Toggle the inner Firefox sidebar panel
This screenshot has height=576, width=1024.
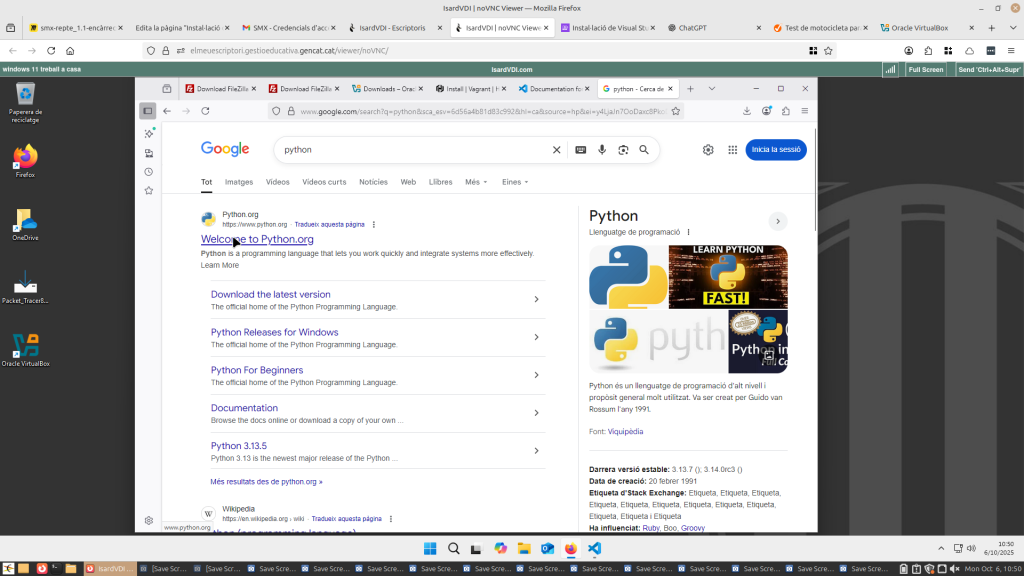click(x=148, y=111)
